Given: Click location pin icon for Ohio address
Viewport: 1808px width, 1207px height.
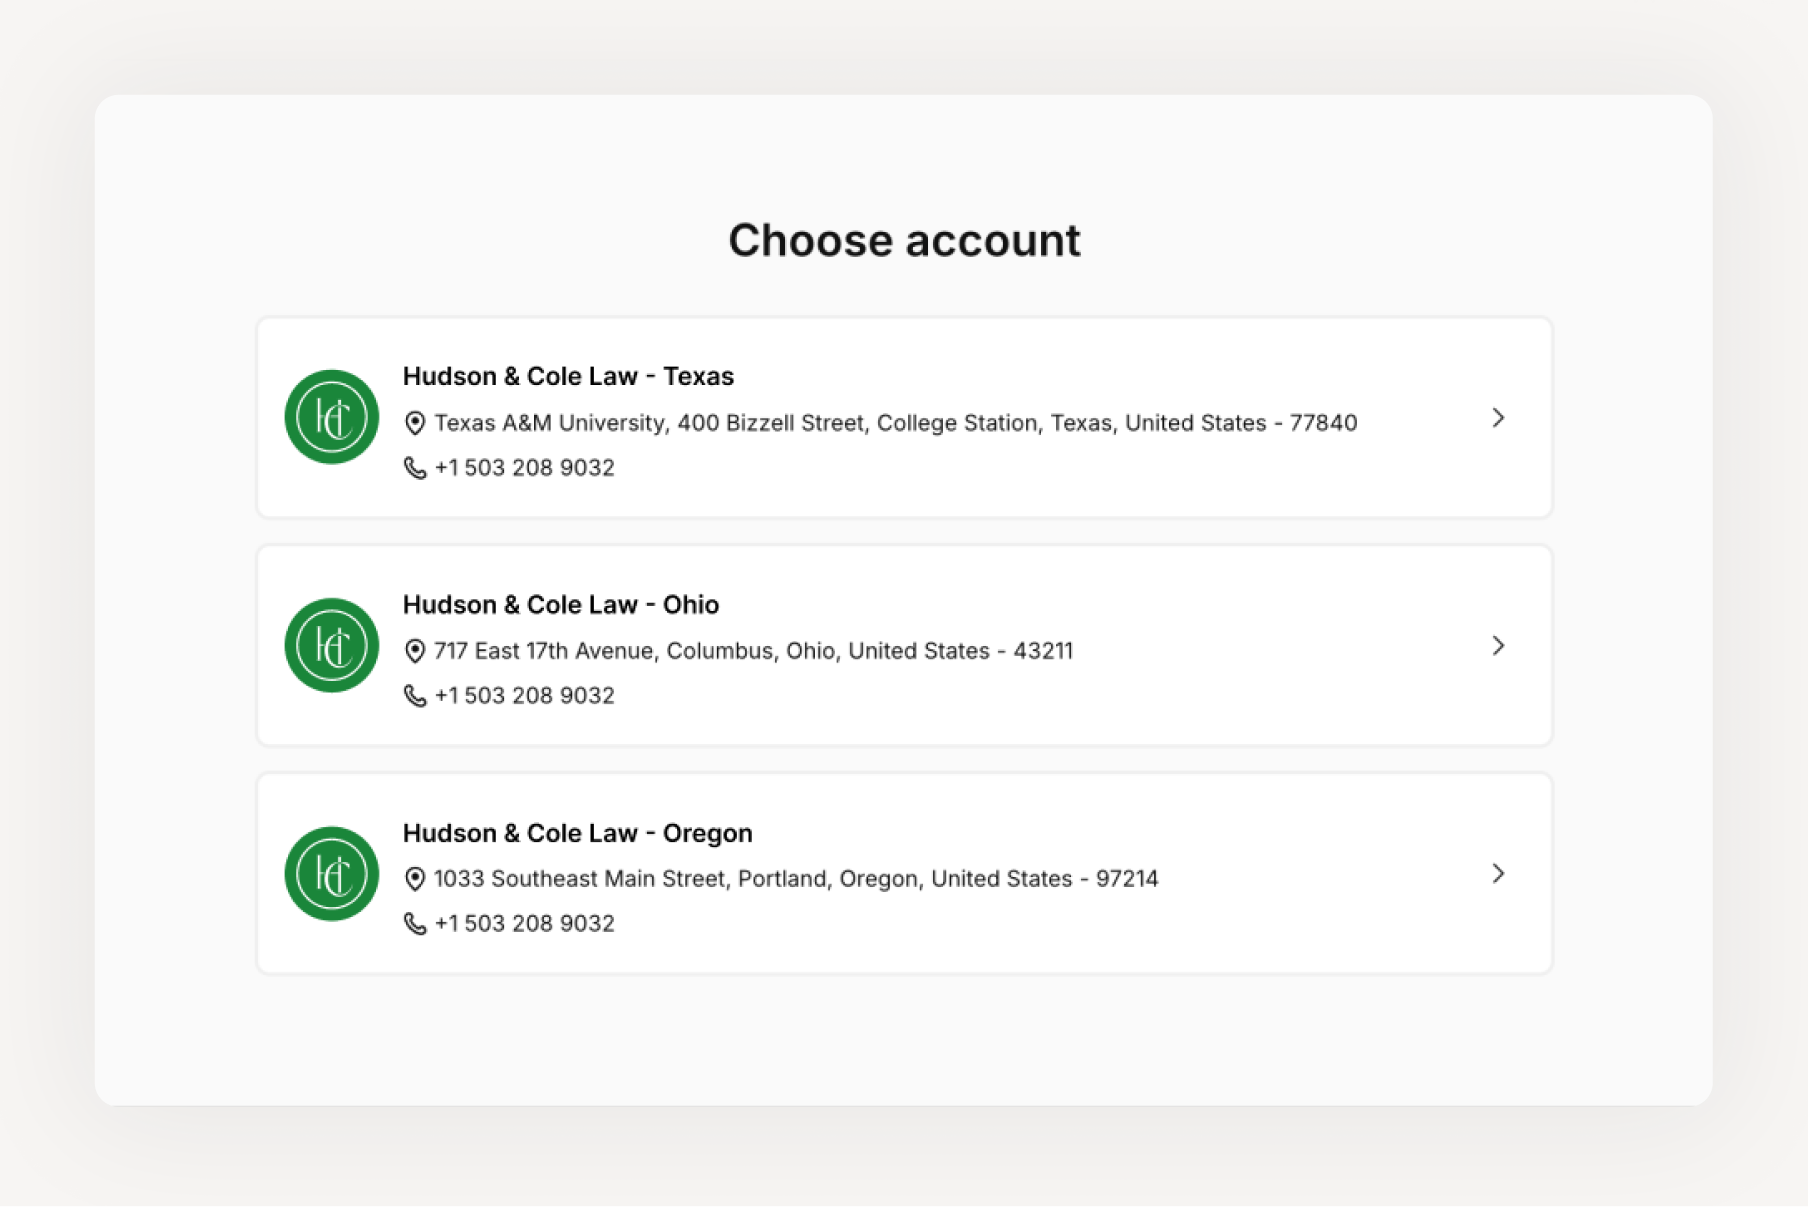Looking at the screenshot, I should (415, 651).
